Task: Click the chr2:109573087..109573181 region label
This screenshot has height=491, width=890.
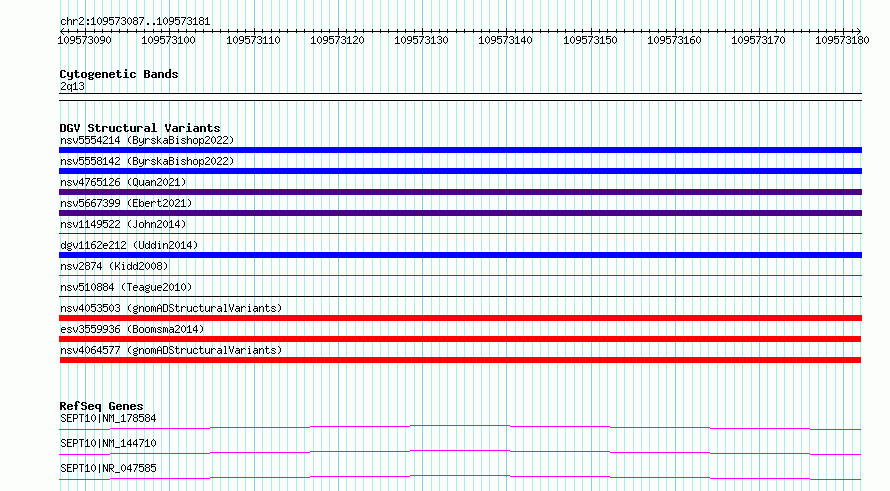Action: (135, 22)
